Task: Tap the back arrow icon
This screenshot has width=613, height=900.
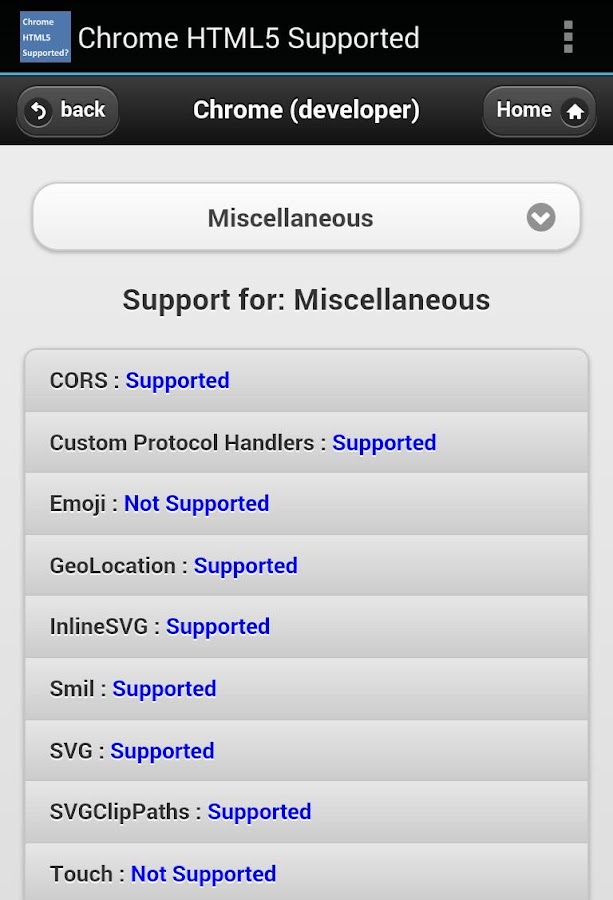Action: [40, 111]
